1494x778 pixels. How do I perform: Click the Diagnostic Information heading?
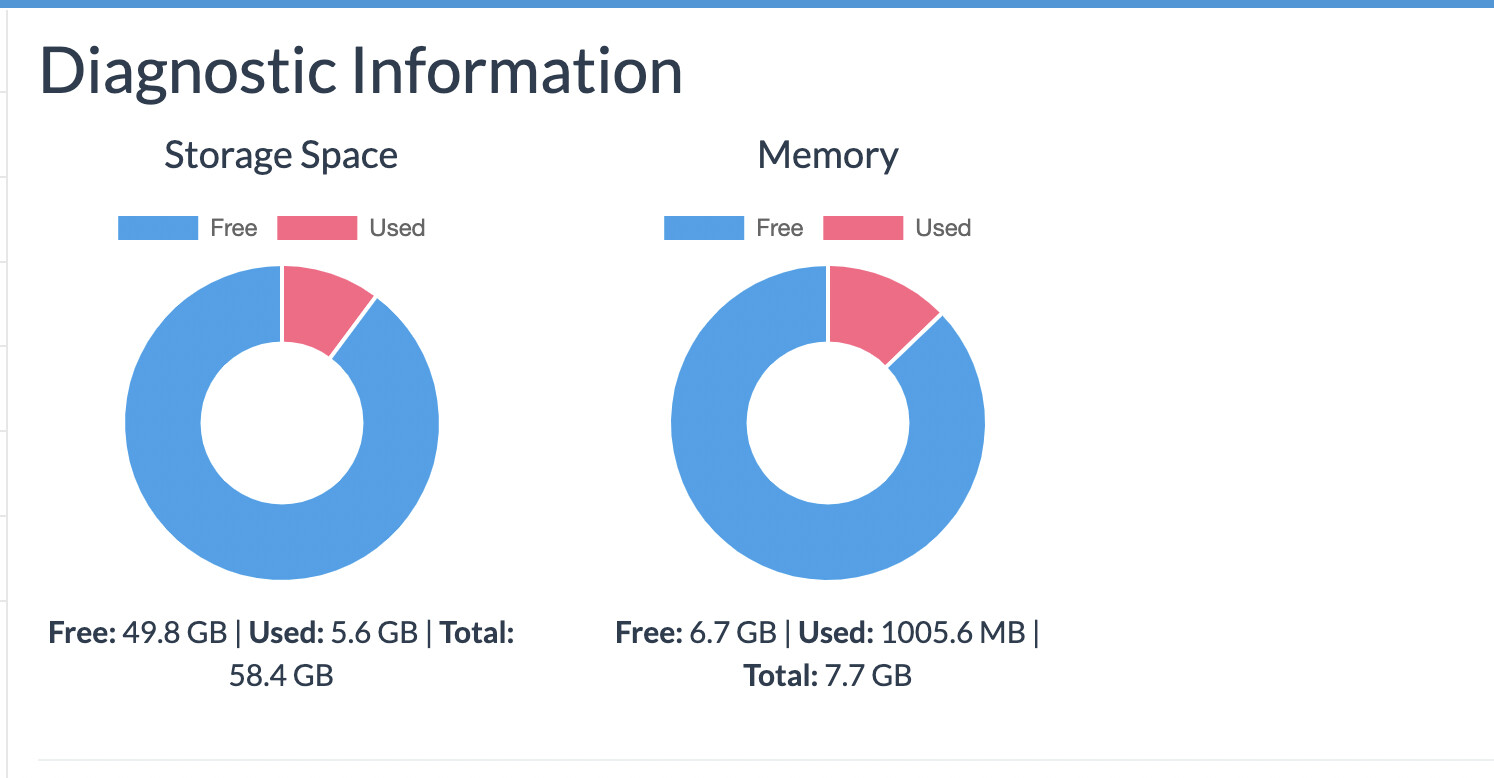[x=362, y=68]
